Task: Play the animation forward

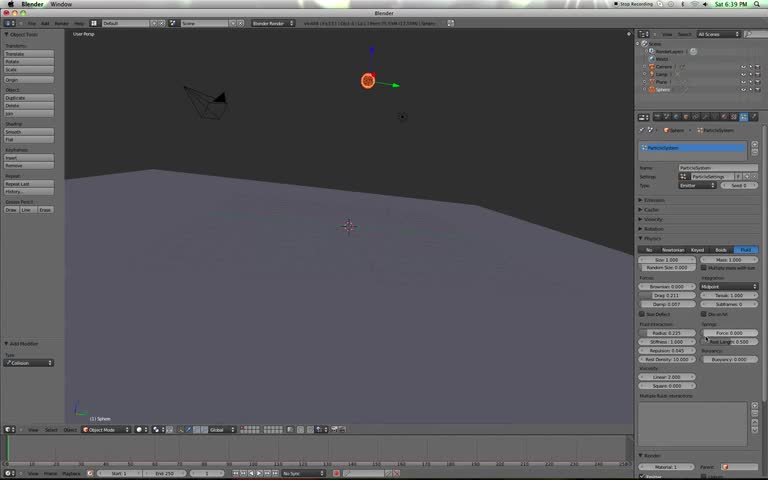Action: (260, 473)
